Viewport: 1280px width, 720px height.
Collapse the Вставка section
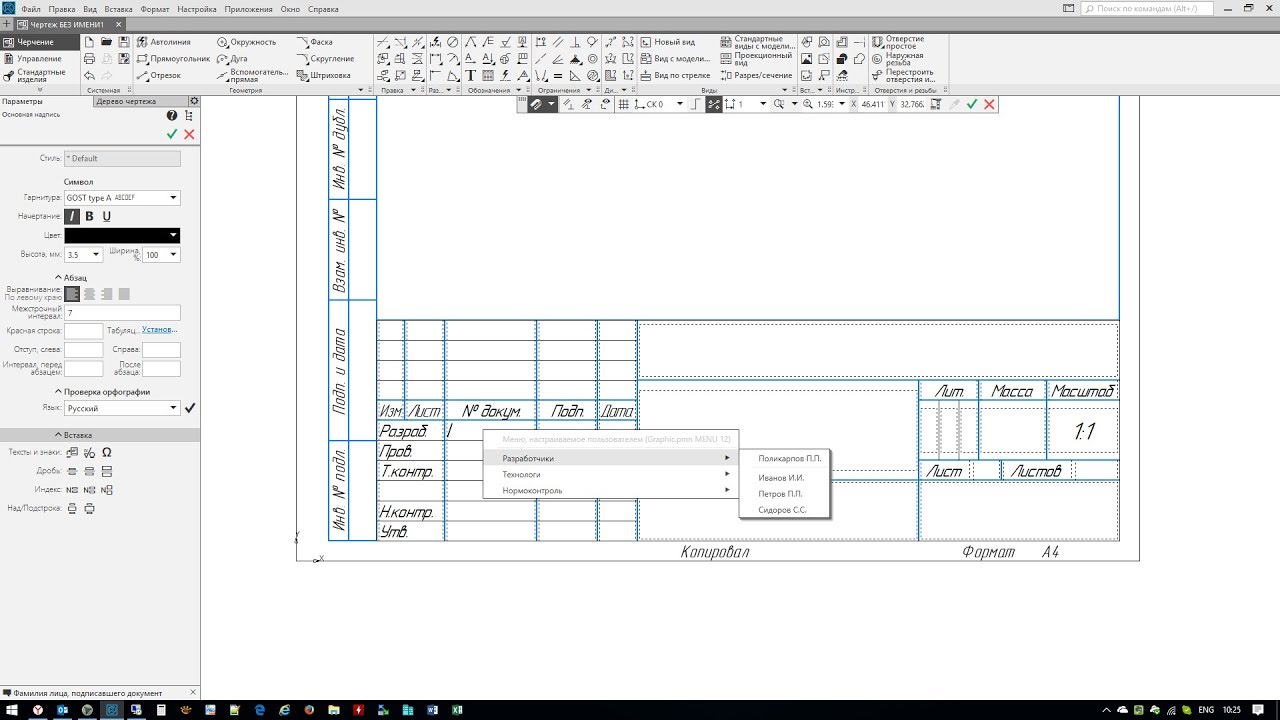coord(73,435)
